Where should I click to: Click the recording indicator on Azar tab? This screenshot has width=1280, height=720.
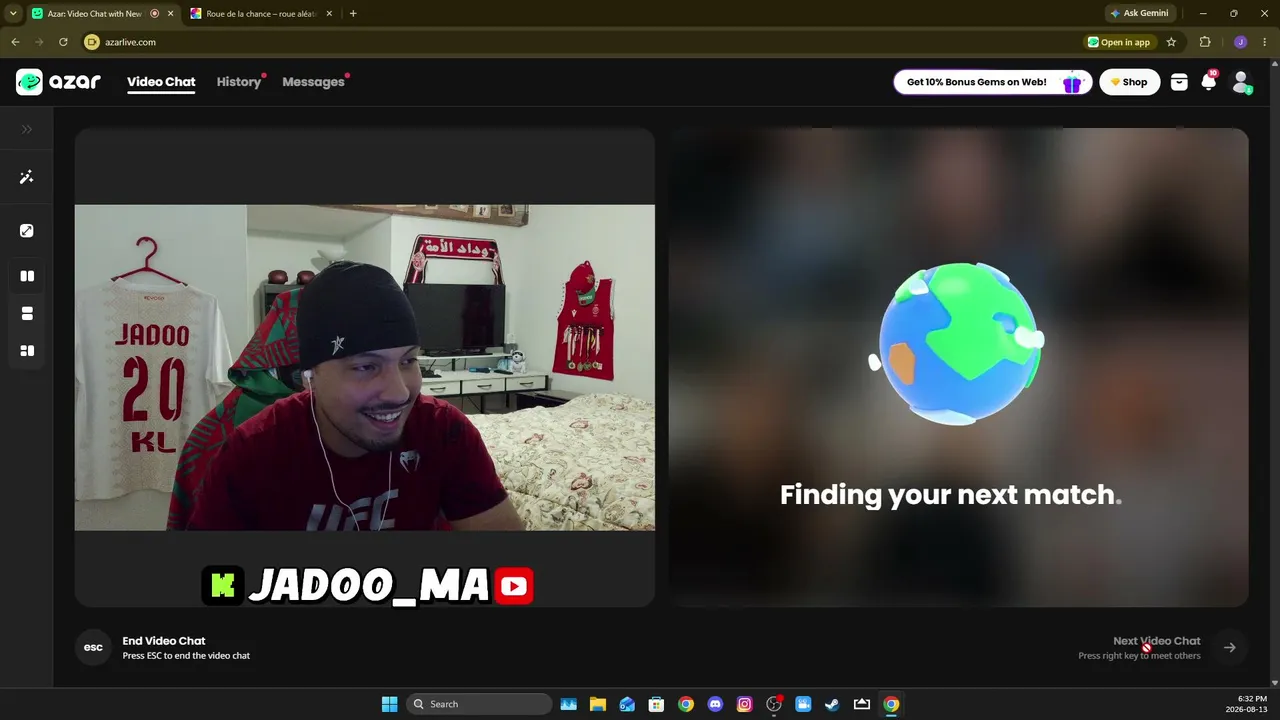(x=154, y=14)
